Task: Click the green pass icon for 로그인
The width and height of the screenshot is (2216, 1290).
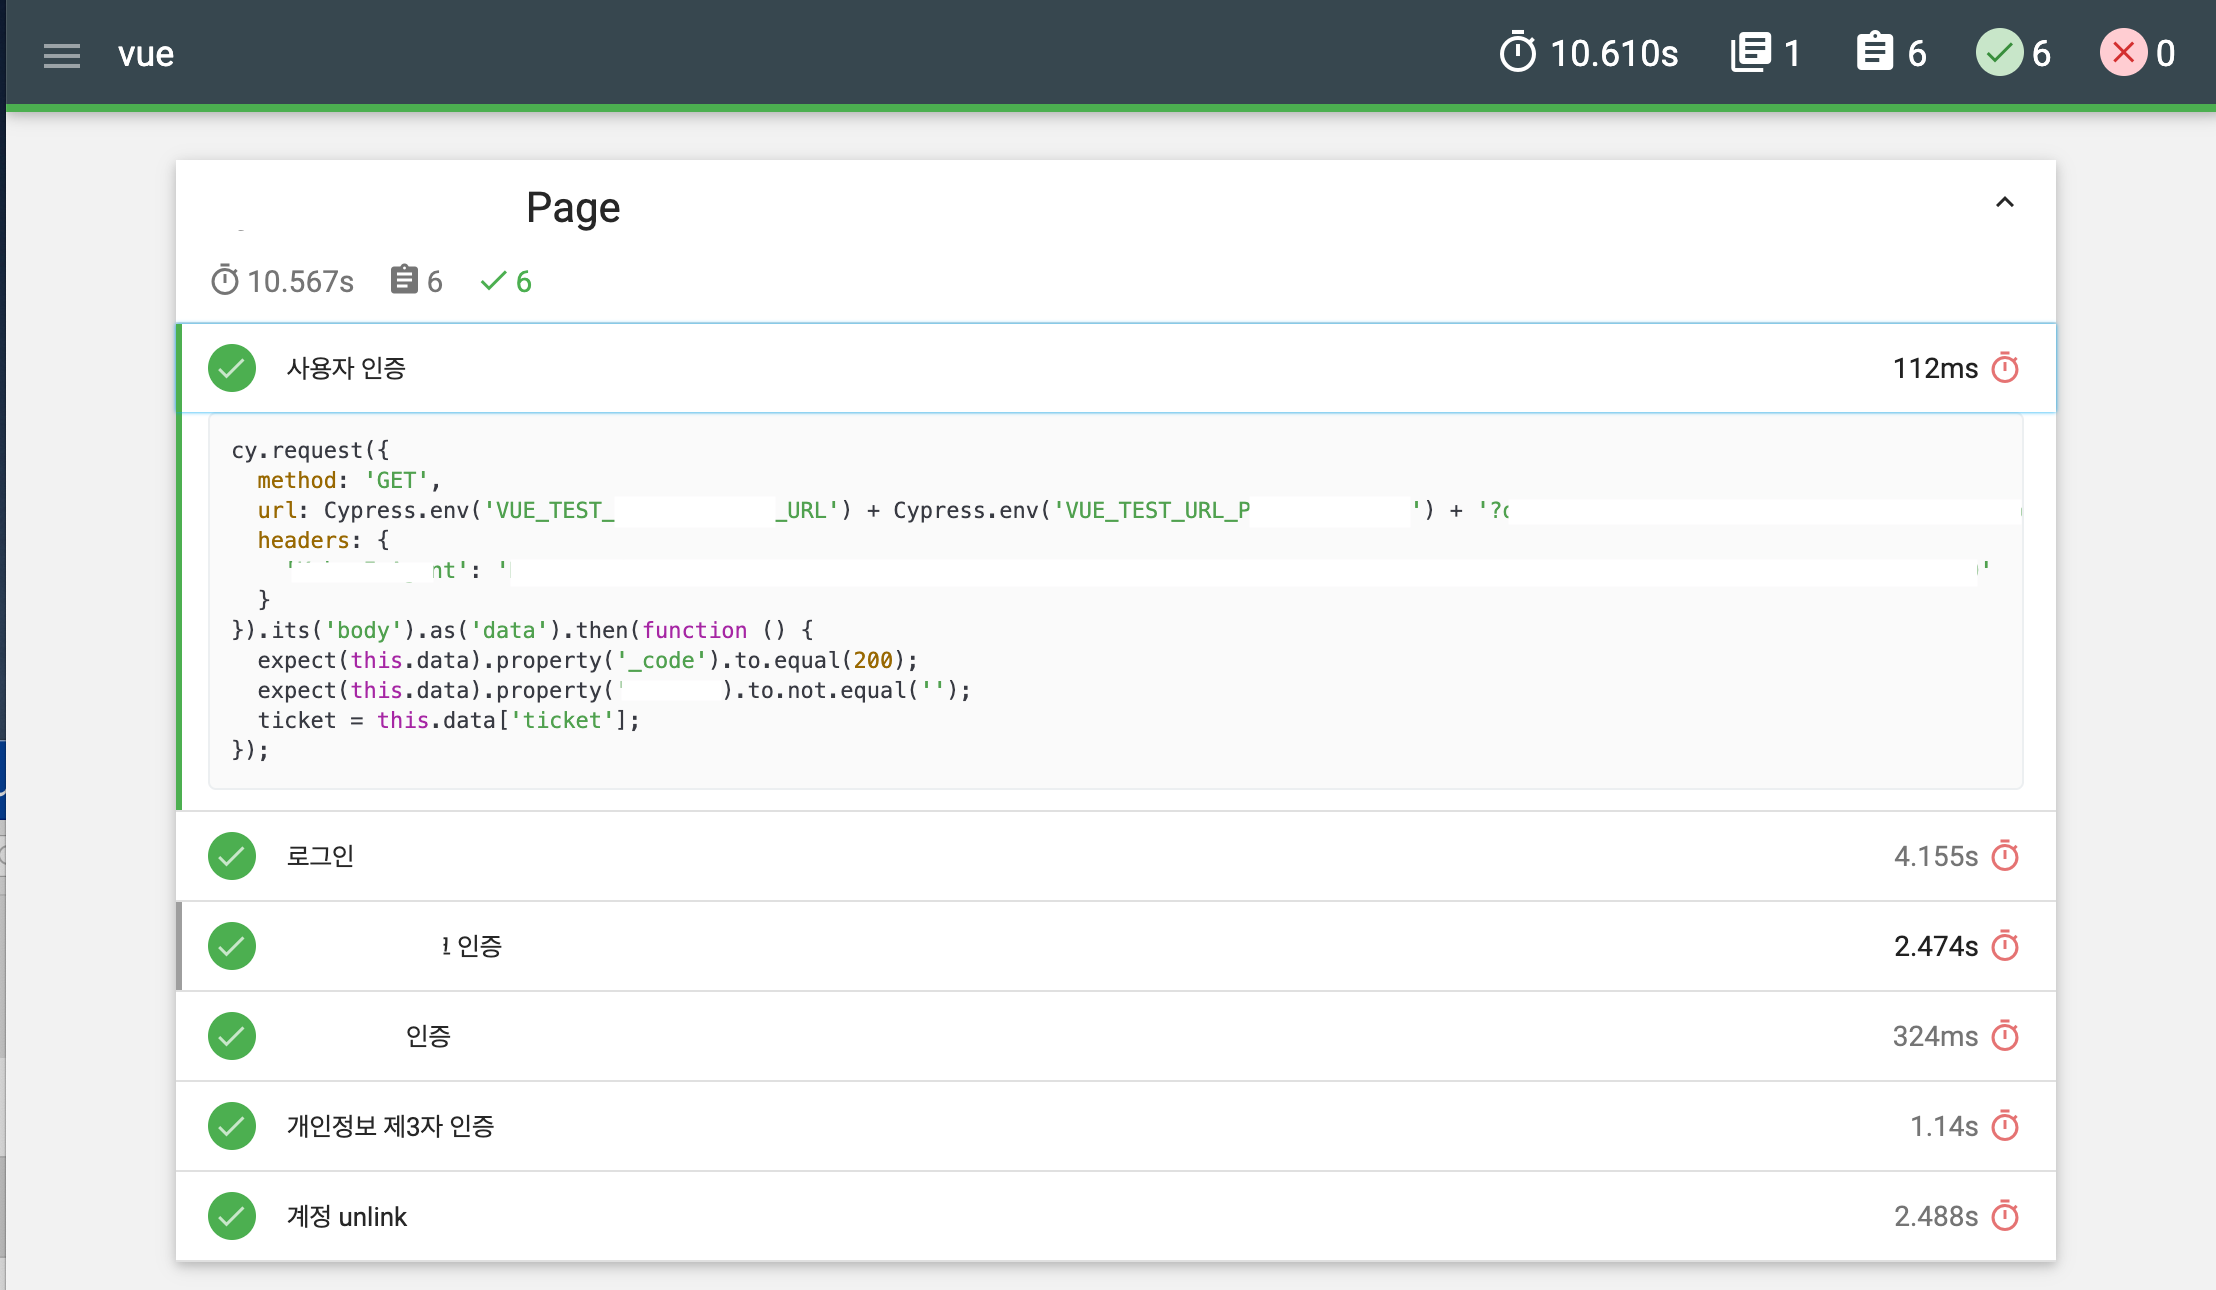Action: 232,856
